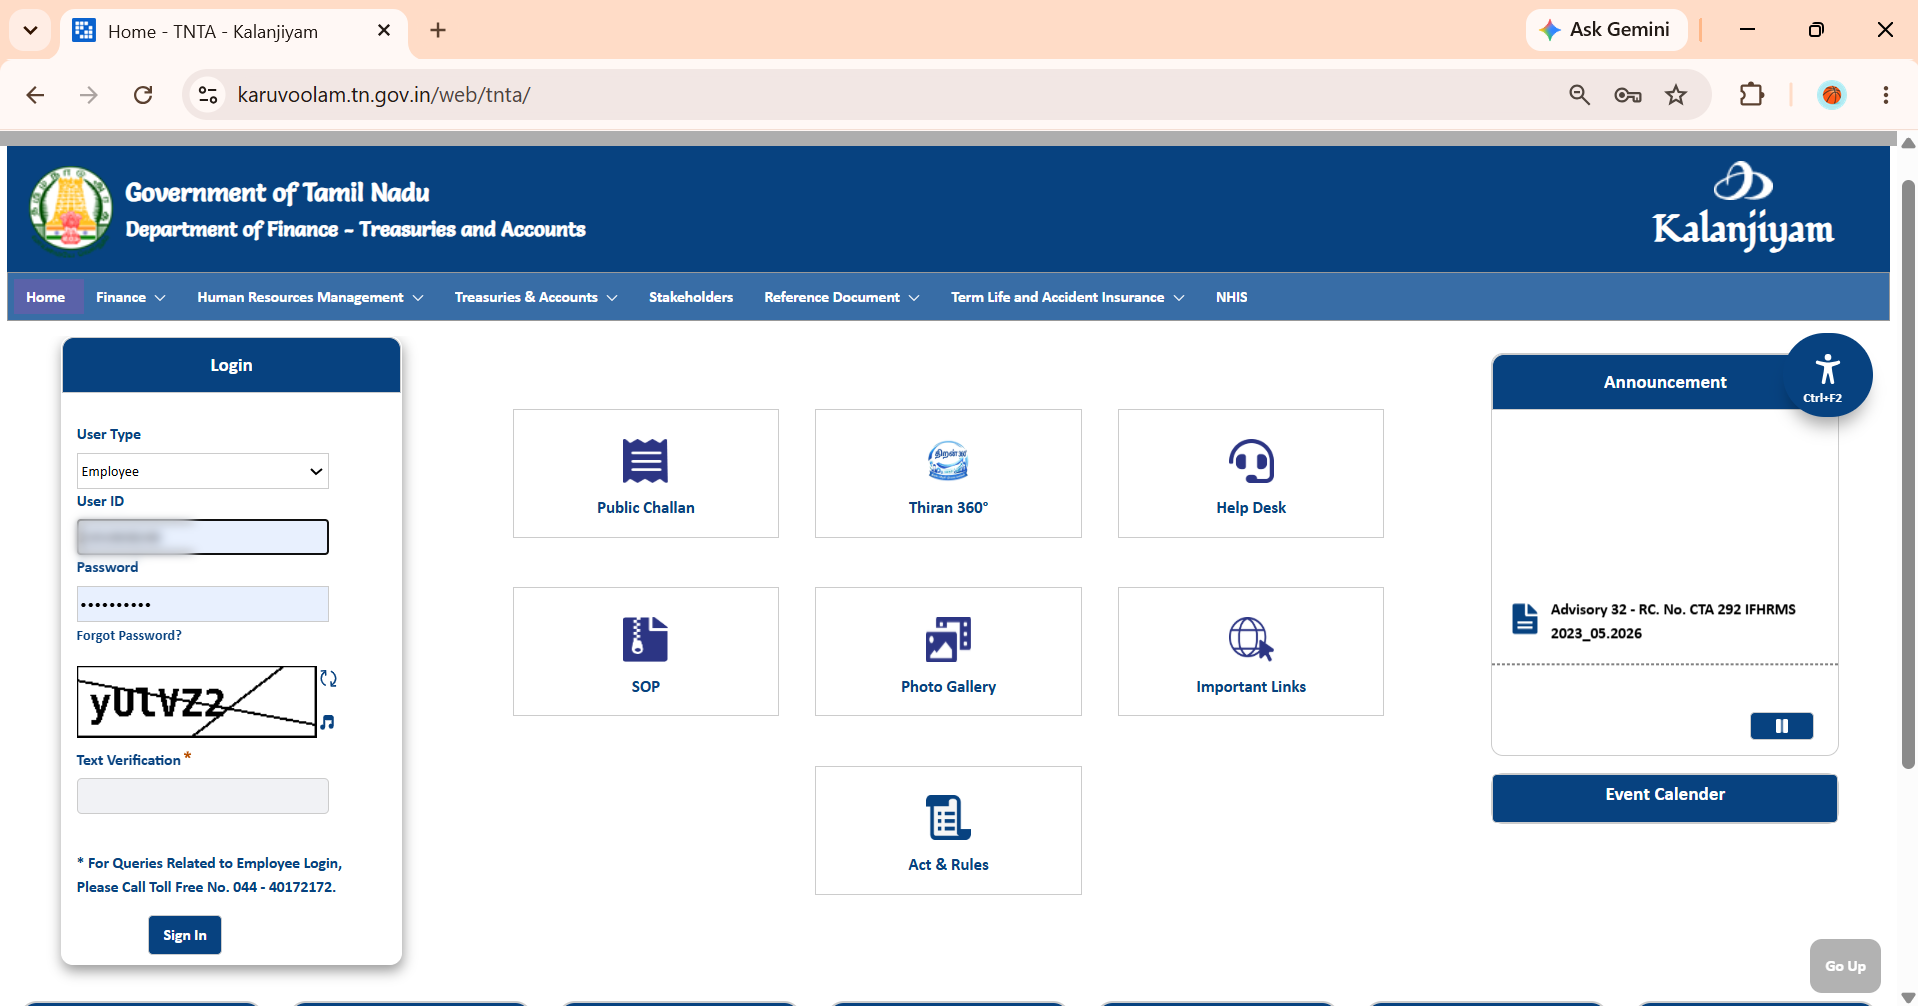The image size is (1918, 1006).
Task: Open the Public Challan tile icon
Action: tap(645, 461)
